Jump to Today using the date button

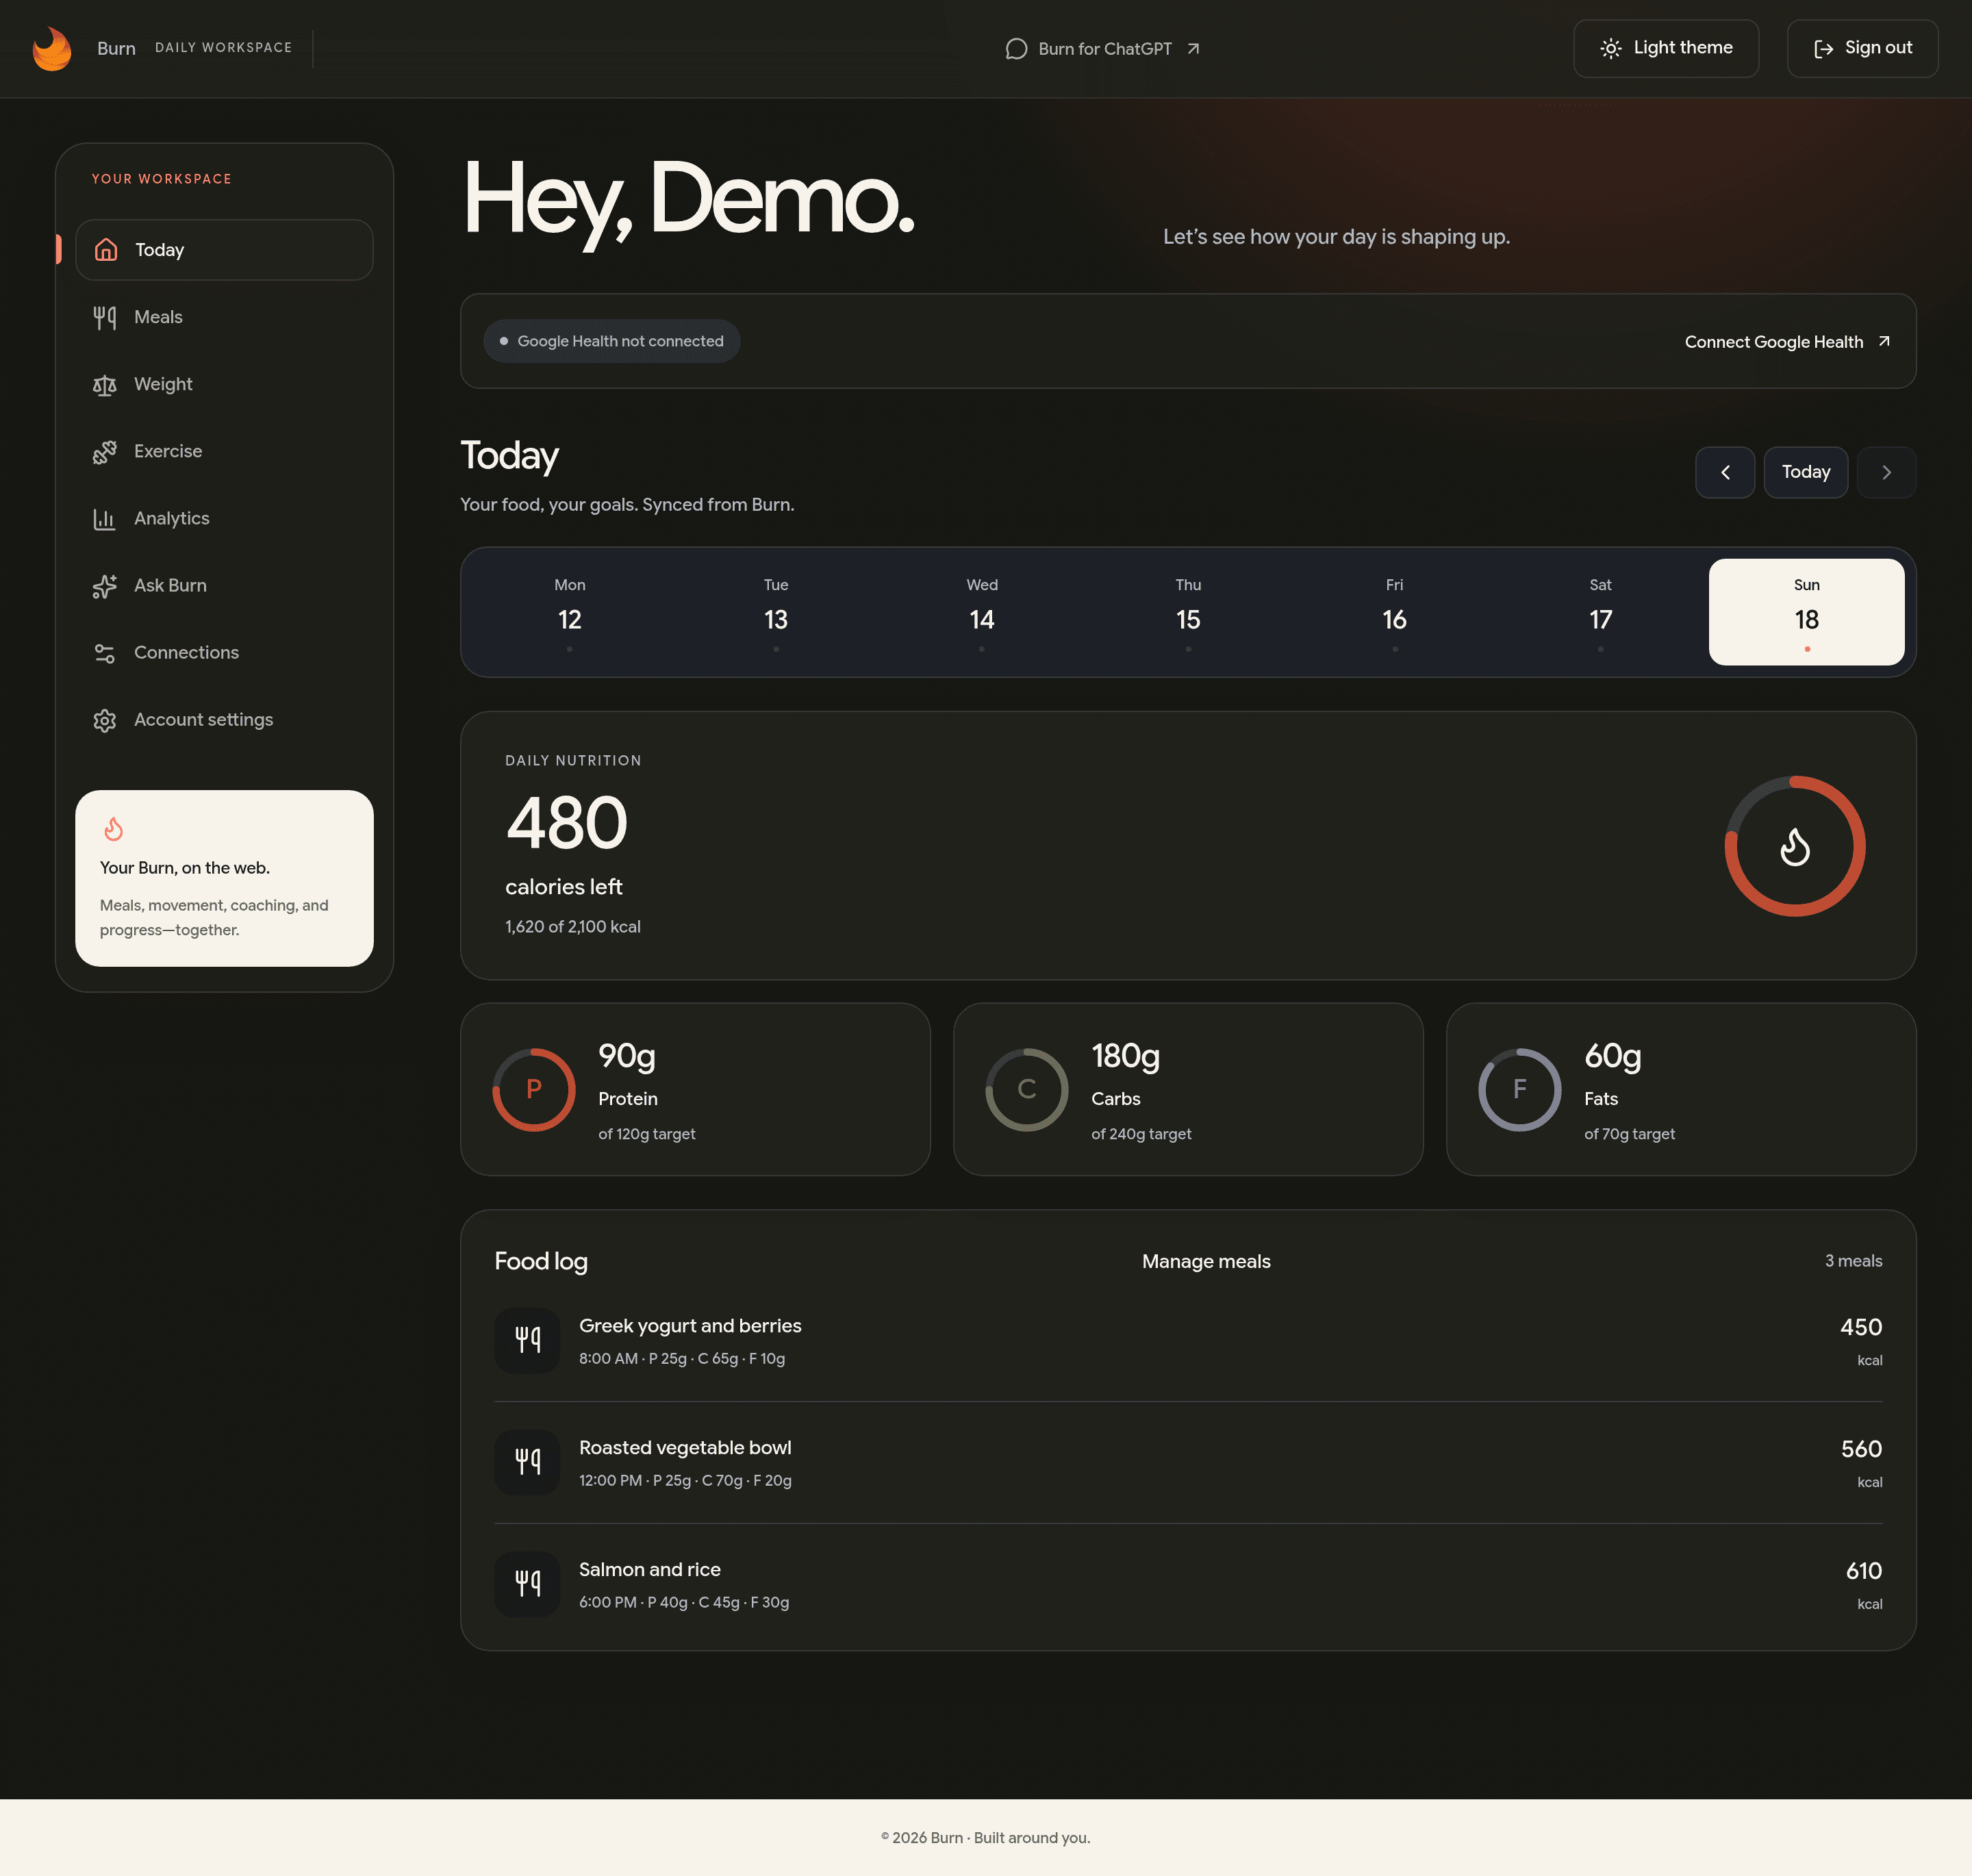coord(1805,472)
